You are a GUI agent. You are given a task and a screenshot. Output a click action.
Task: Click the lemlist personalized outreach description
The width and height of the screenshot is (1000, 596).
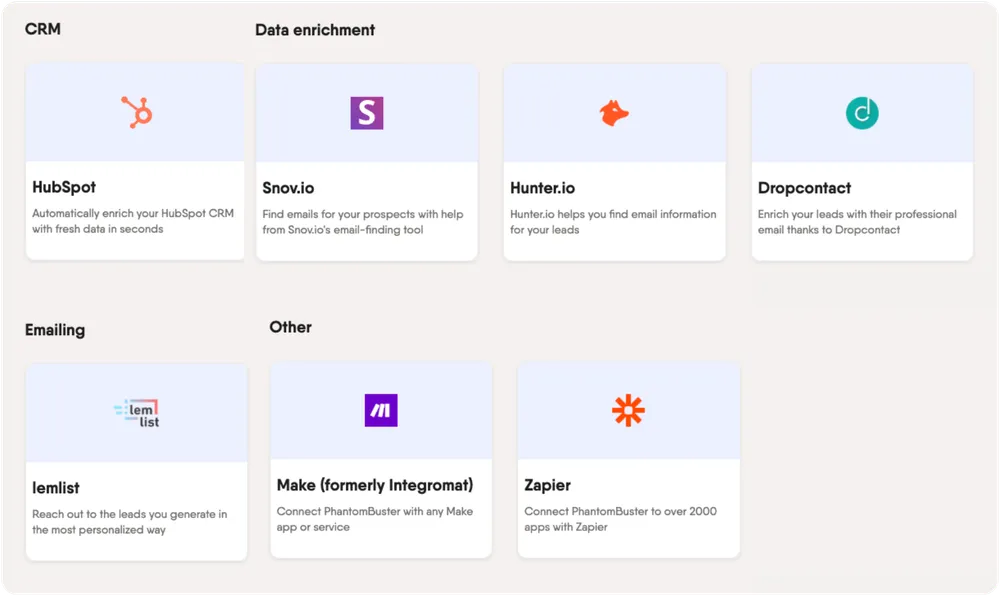coord(129,522)
